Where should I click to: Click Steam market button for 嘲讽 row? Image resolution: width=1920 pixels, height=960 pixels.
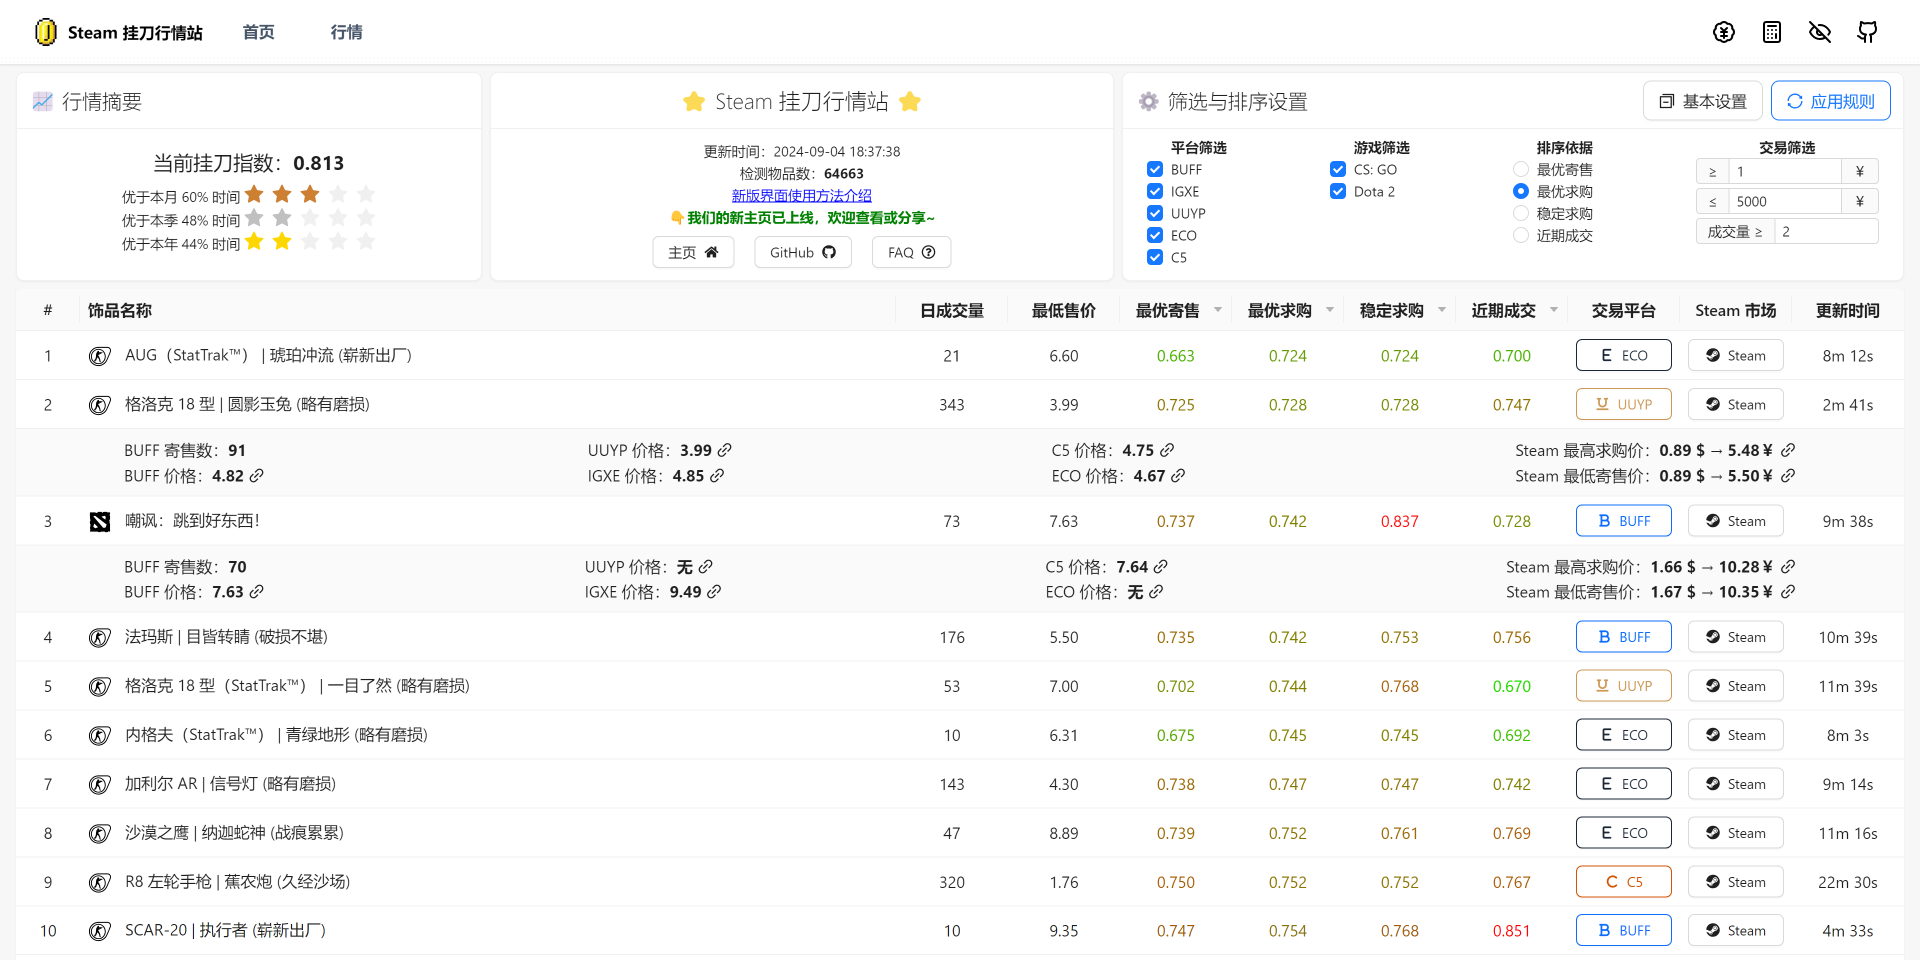pyautogui.click(x=1736, y=521)
